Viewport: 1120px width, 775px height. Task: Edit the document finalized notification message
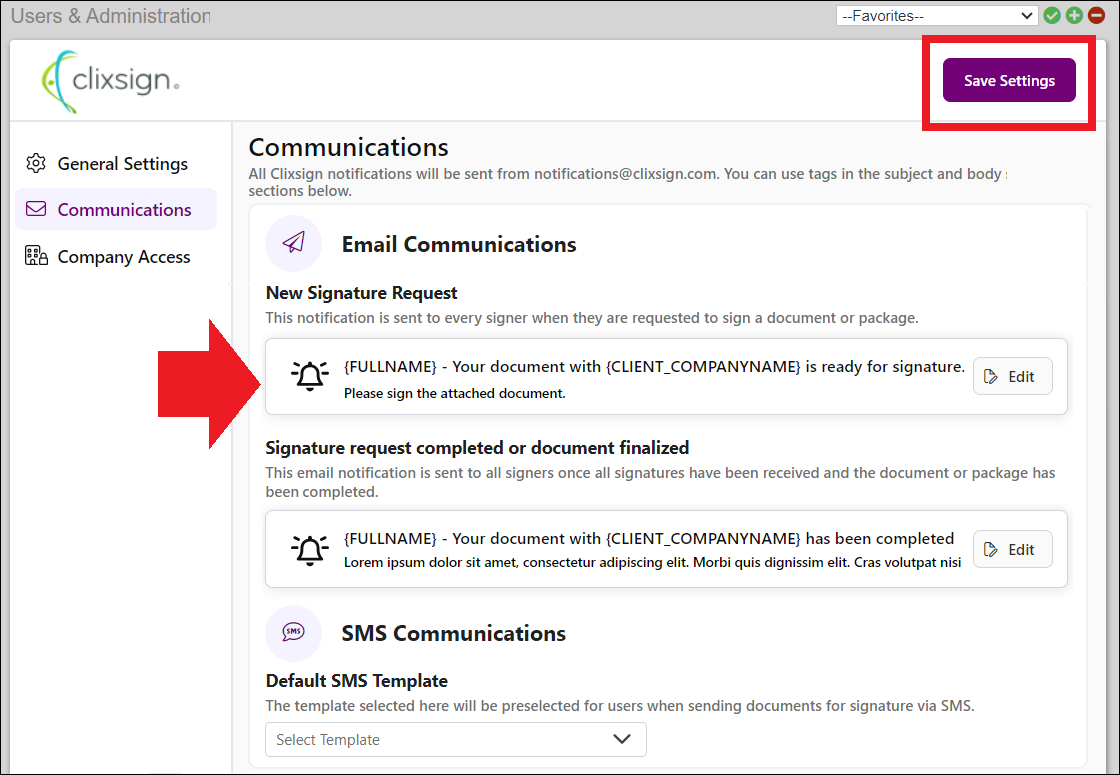1012,548
